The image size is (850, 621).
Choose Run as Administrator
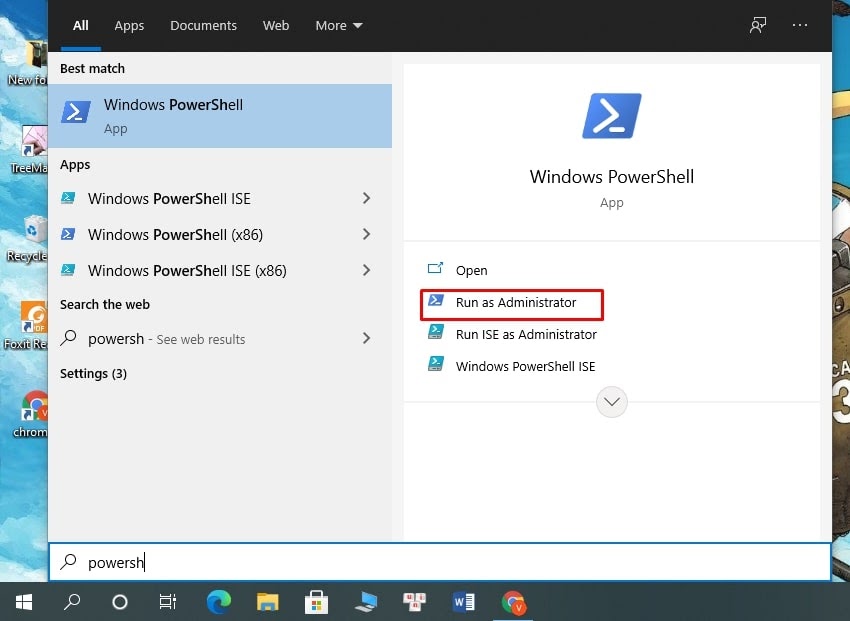516,302
